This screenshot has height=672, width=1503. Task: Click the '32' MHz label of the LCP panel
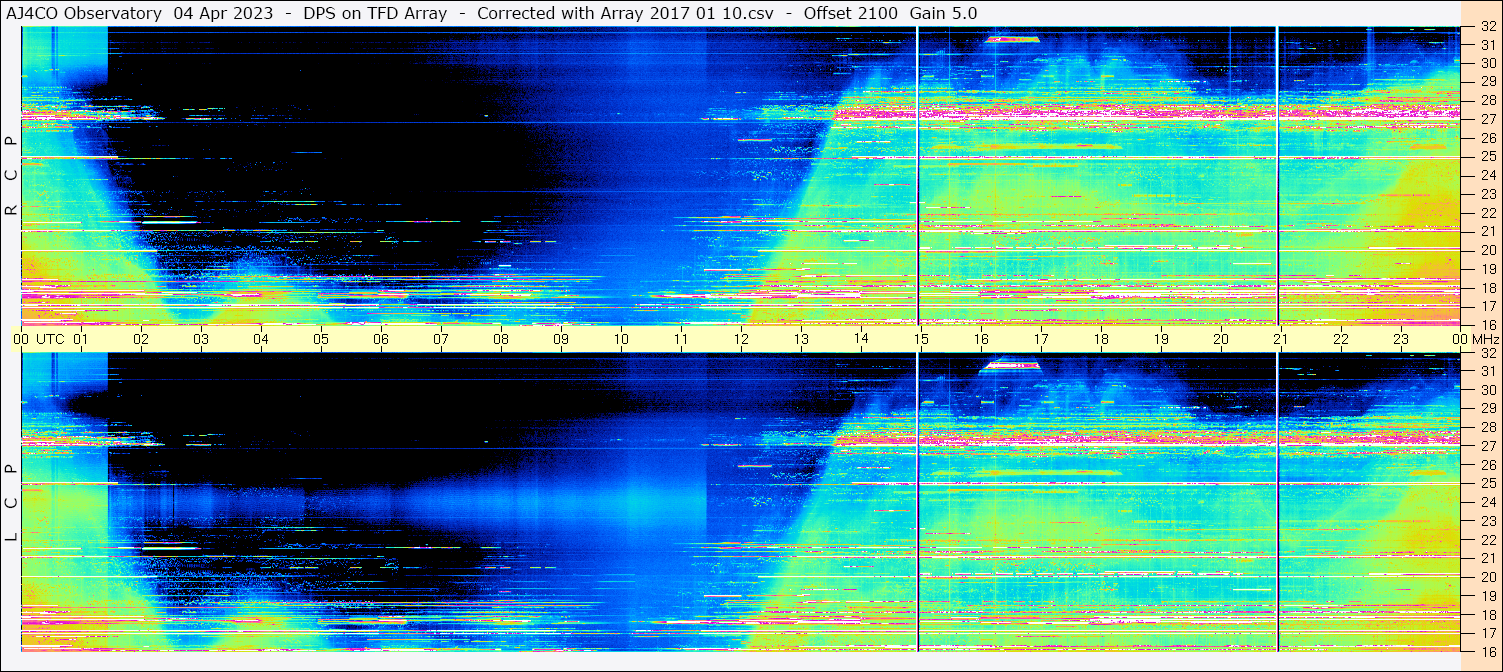coord(1488,353)
